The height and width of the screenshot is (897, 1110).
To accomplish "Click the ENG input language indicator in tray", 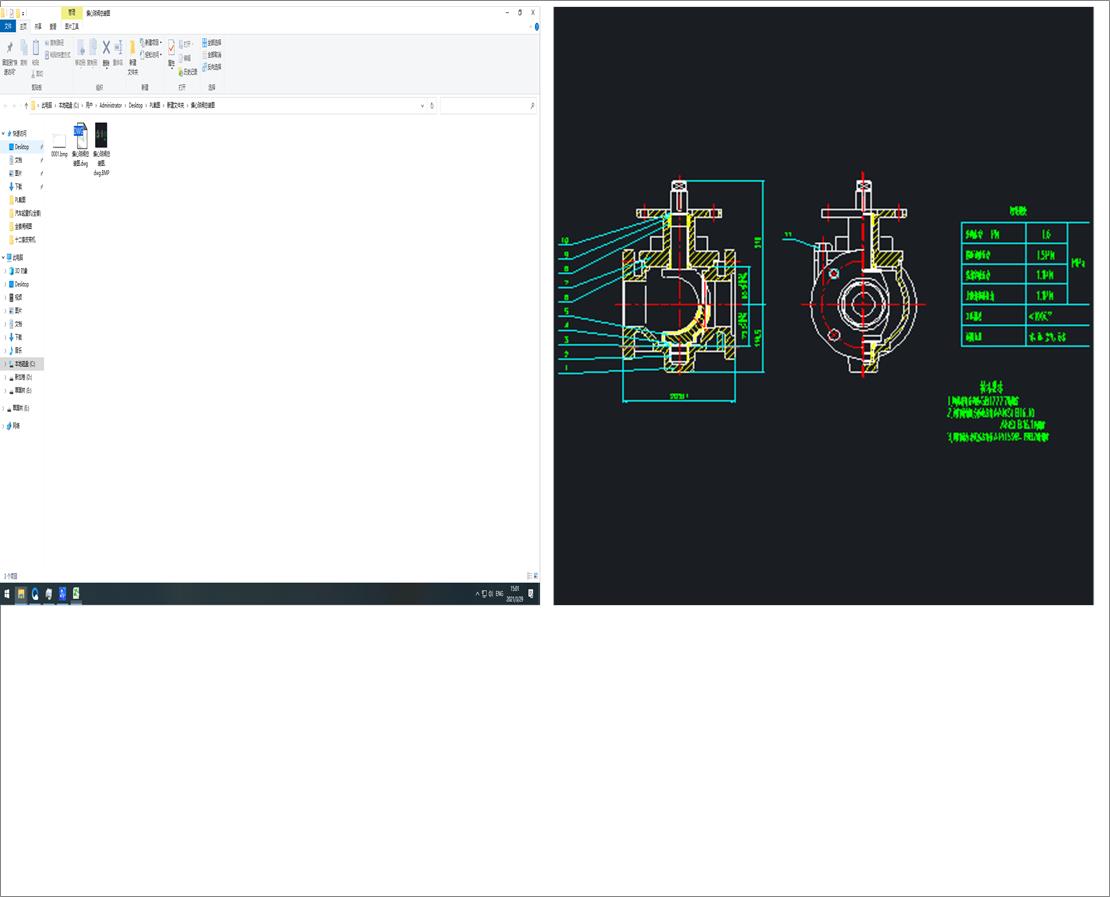I will click(x=499, y=594).
